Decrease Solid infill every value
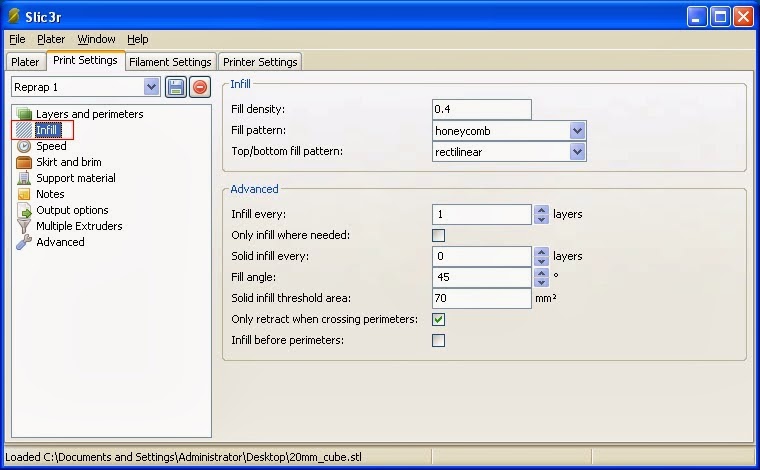The width and height of the screenshot is (760, 470). point(541,261)
